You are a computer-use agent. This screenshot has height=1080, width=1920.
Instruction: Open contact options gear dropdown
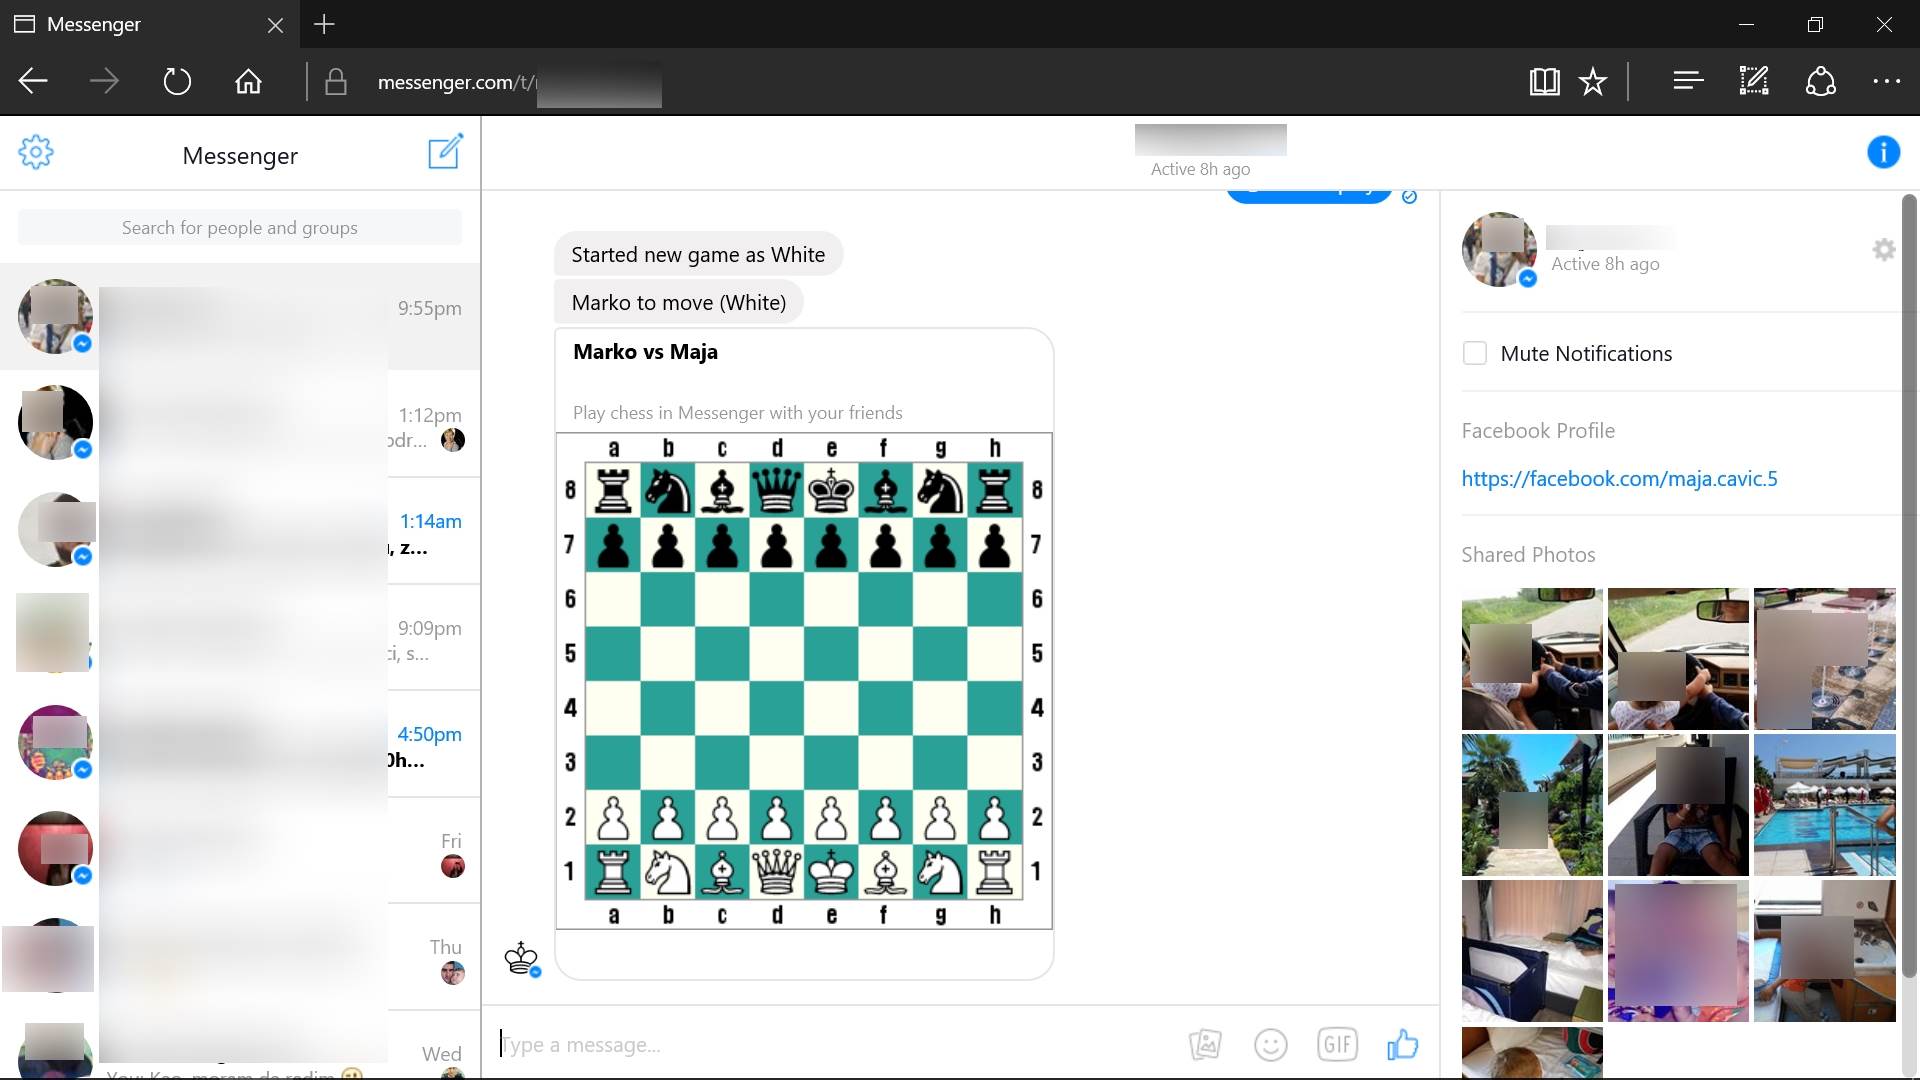pyautogui.click(x=1883, y=250)
